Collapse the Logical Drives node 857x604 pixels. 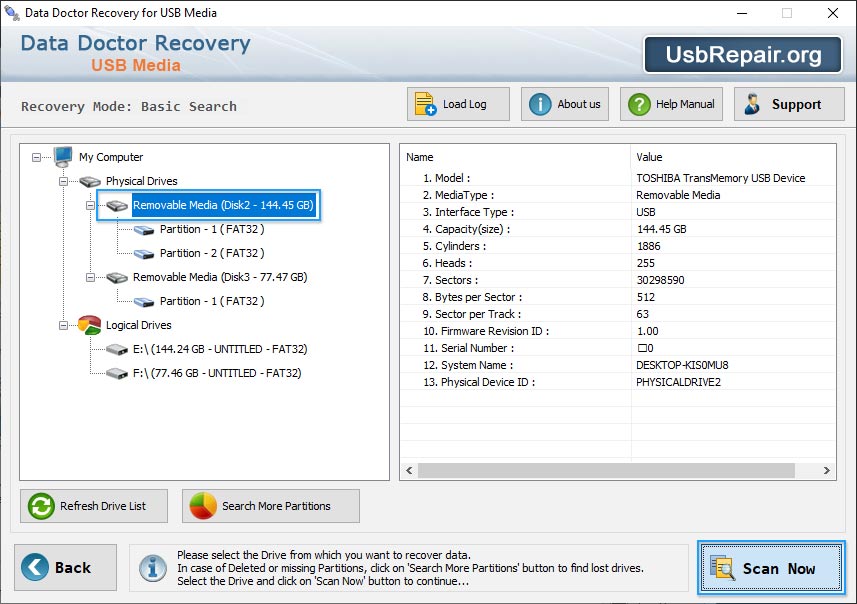click(x=63, y=326)
